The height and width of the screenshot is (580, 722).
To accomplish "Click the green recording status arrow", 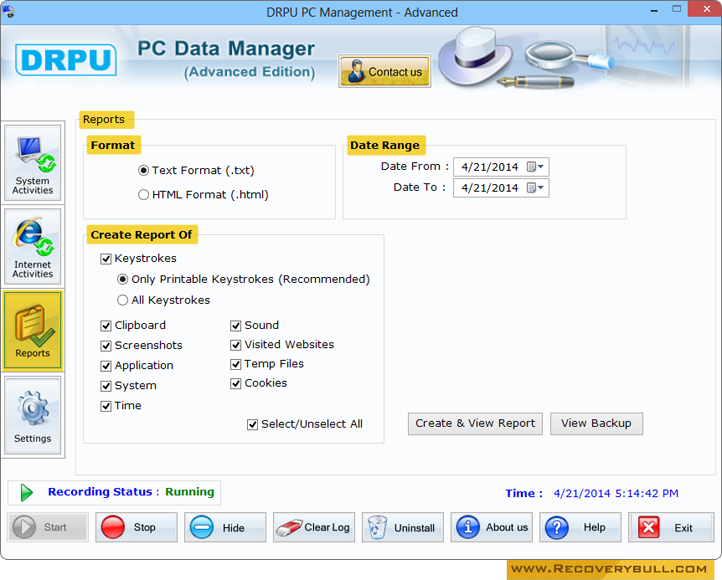I will click(x=27, y=493).
